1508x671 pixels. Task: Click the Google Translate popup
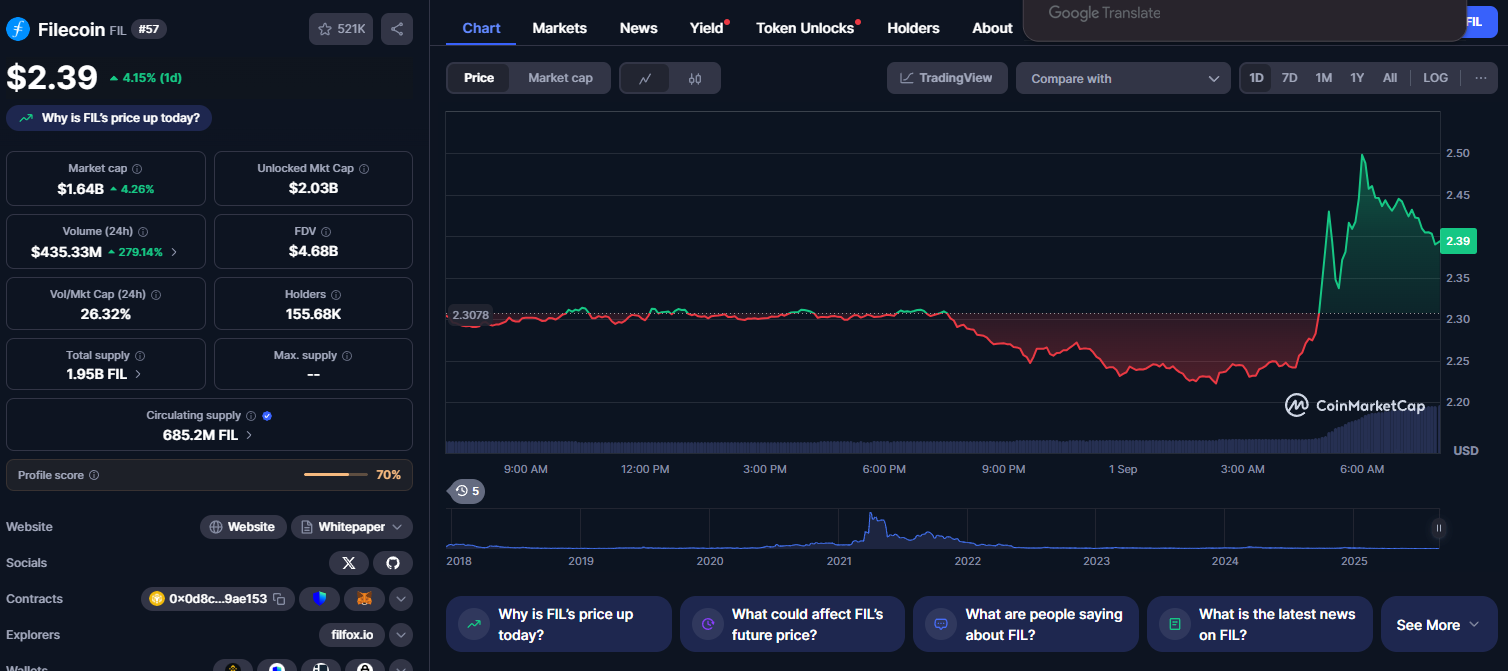coord(1245,20)
